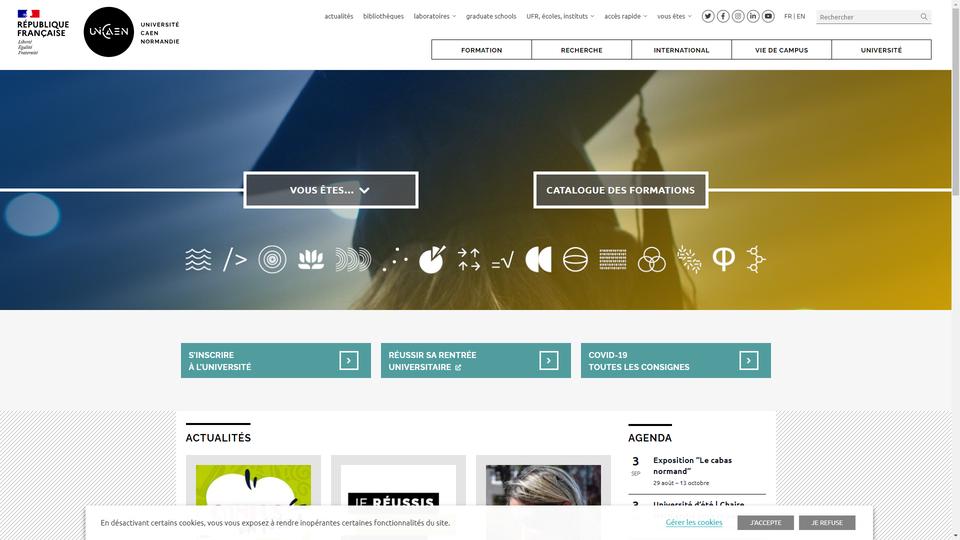Select the pie chart discipline icon
Screen dimensions: 960x540
pyautogui.click(x=432, y=260)
